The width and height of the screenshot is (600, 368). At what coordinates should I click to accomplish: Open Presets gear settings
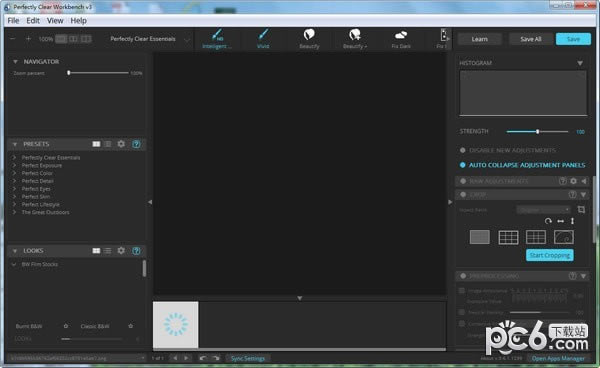pyautogui.click(x=121, y=144)
